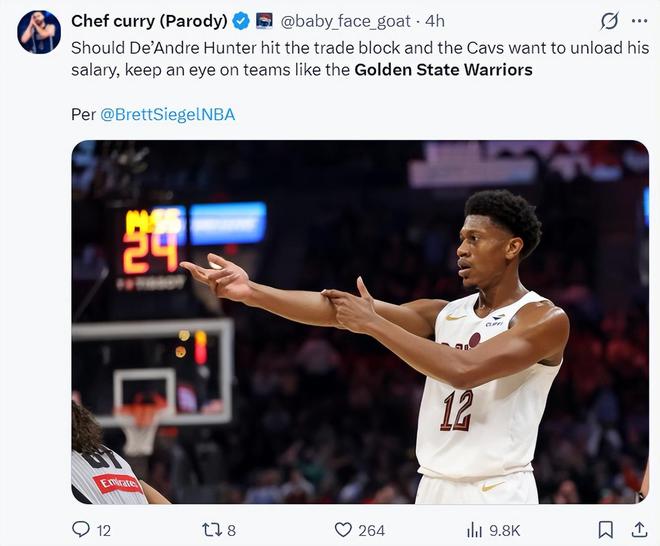Click the blue verified checkmark badge
Image resolution: width=660 pixels, height=546 pixels.
[241, 21]
